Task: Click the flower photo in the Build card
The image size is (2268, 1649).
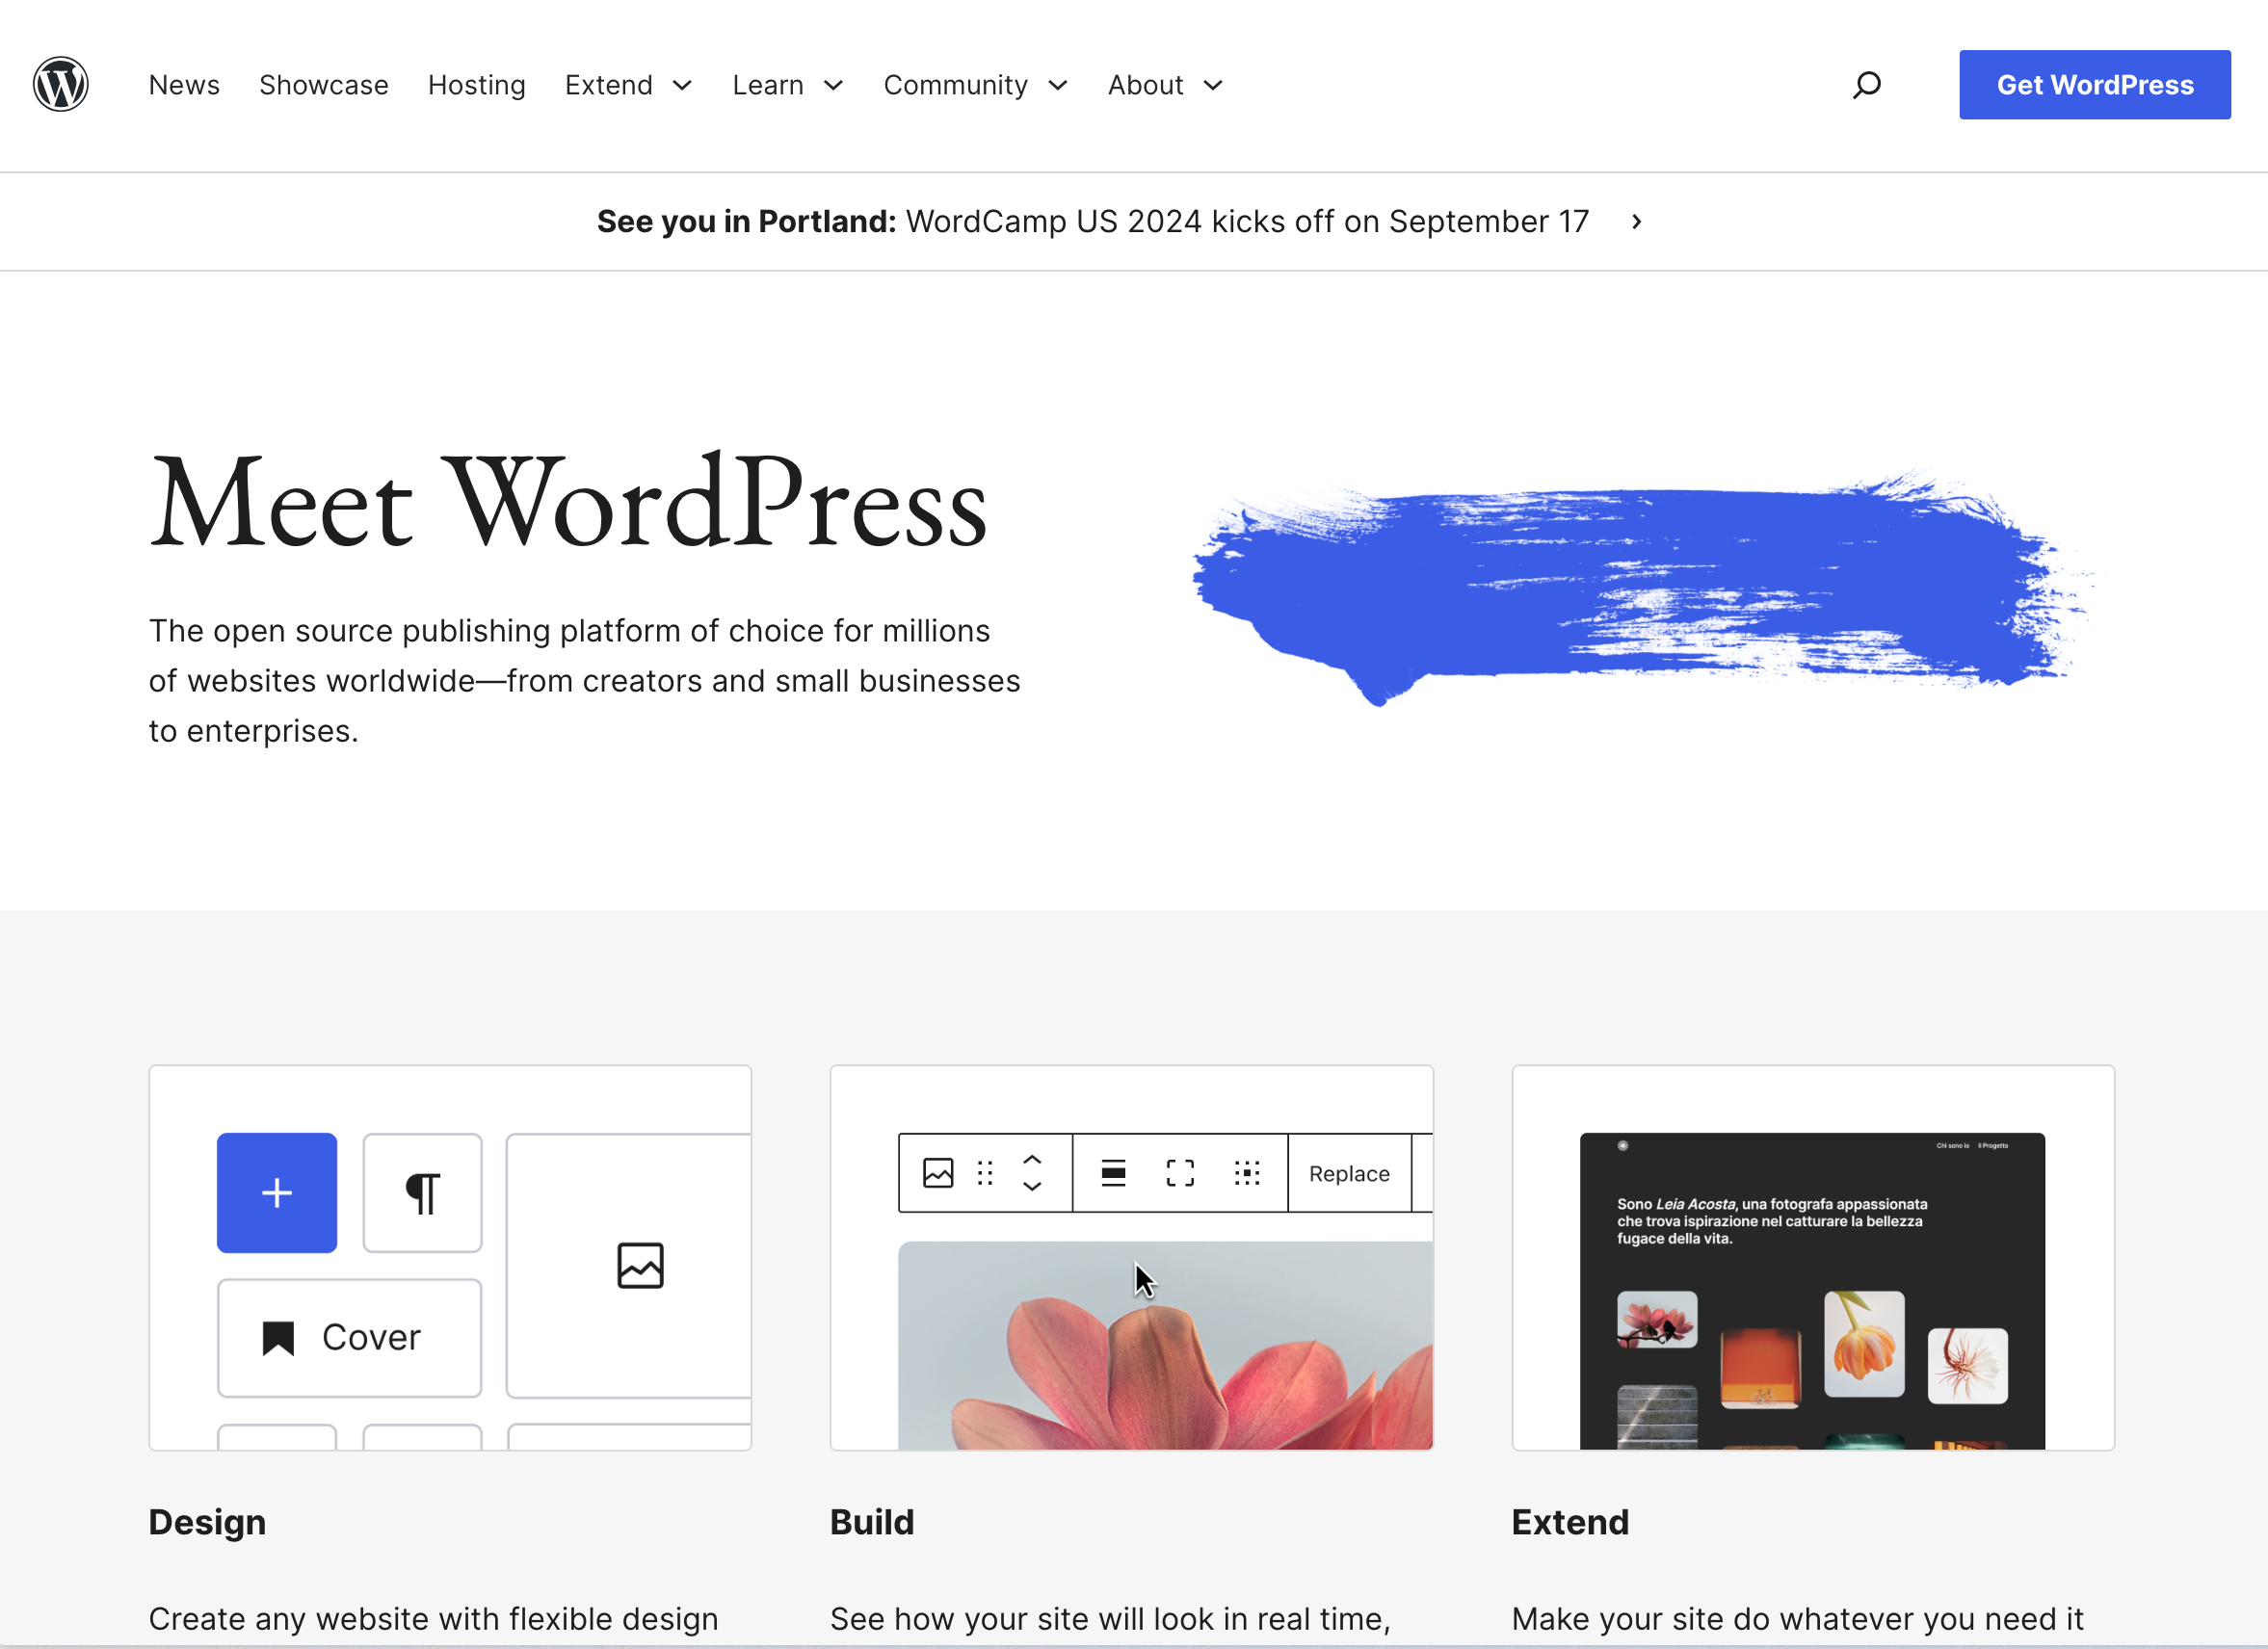Action: (x=1165, y=1345)
